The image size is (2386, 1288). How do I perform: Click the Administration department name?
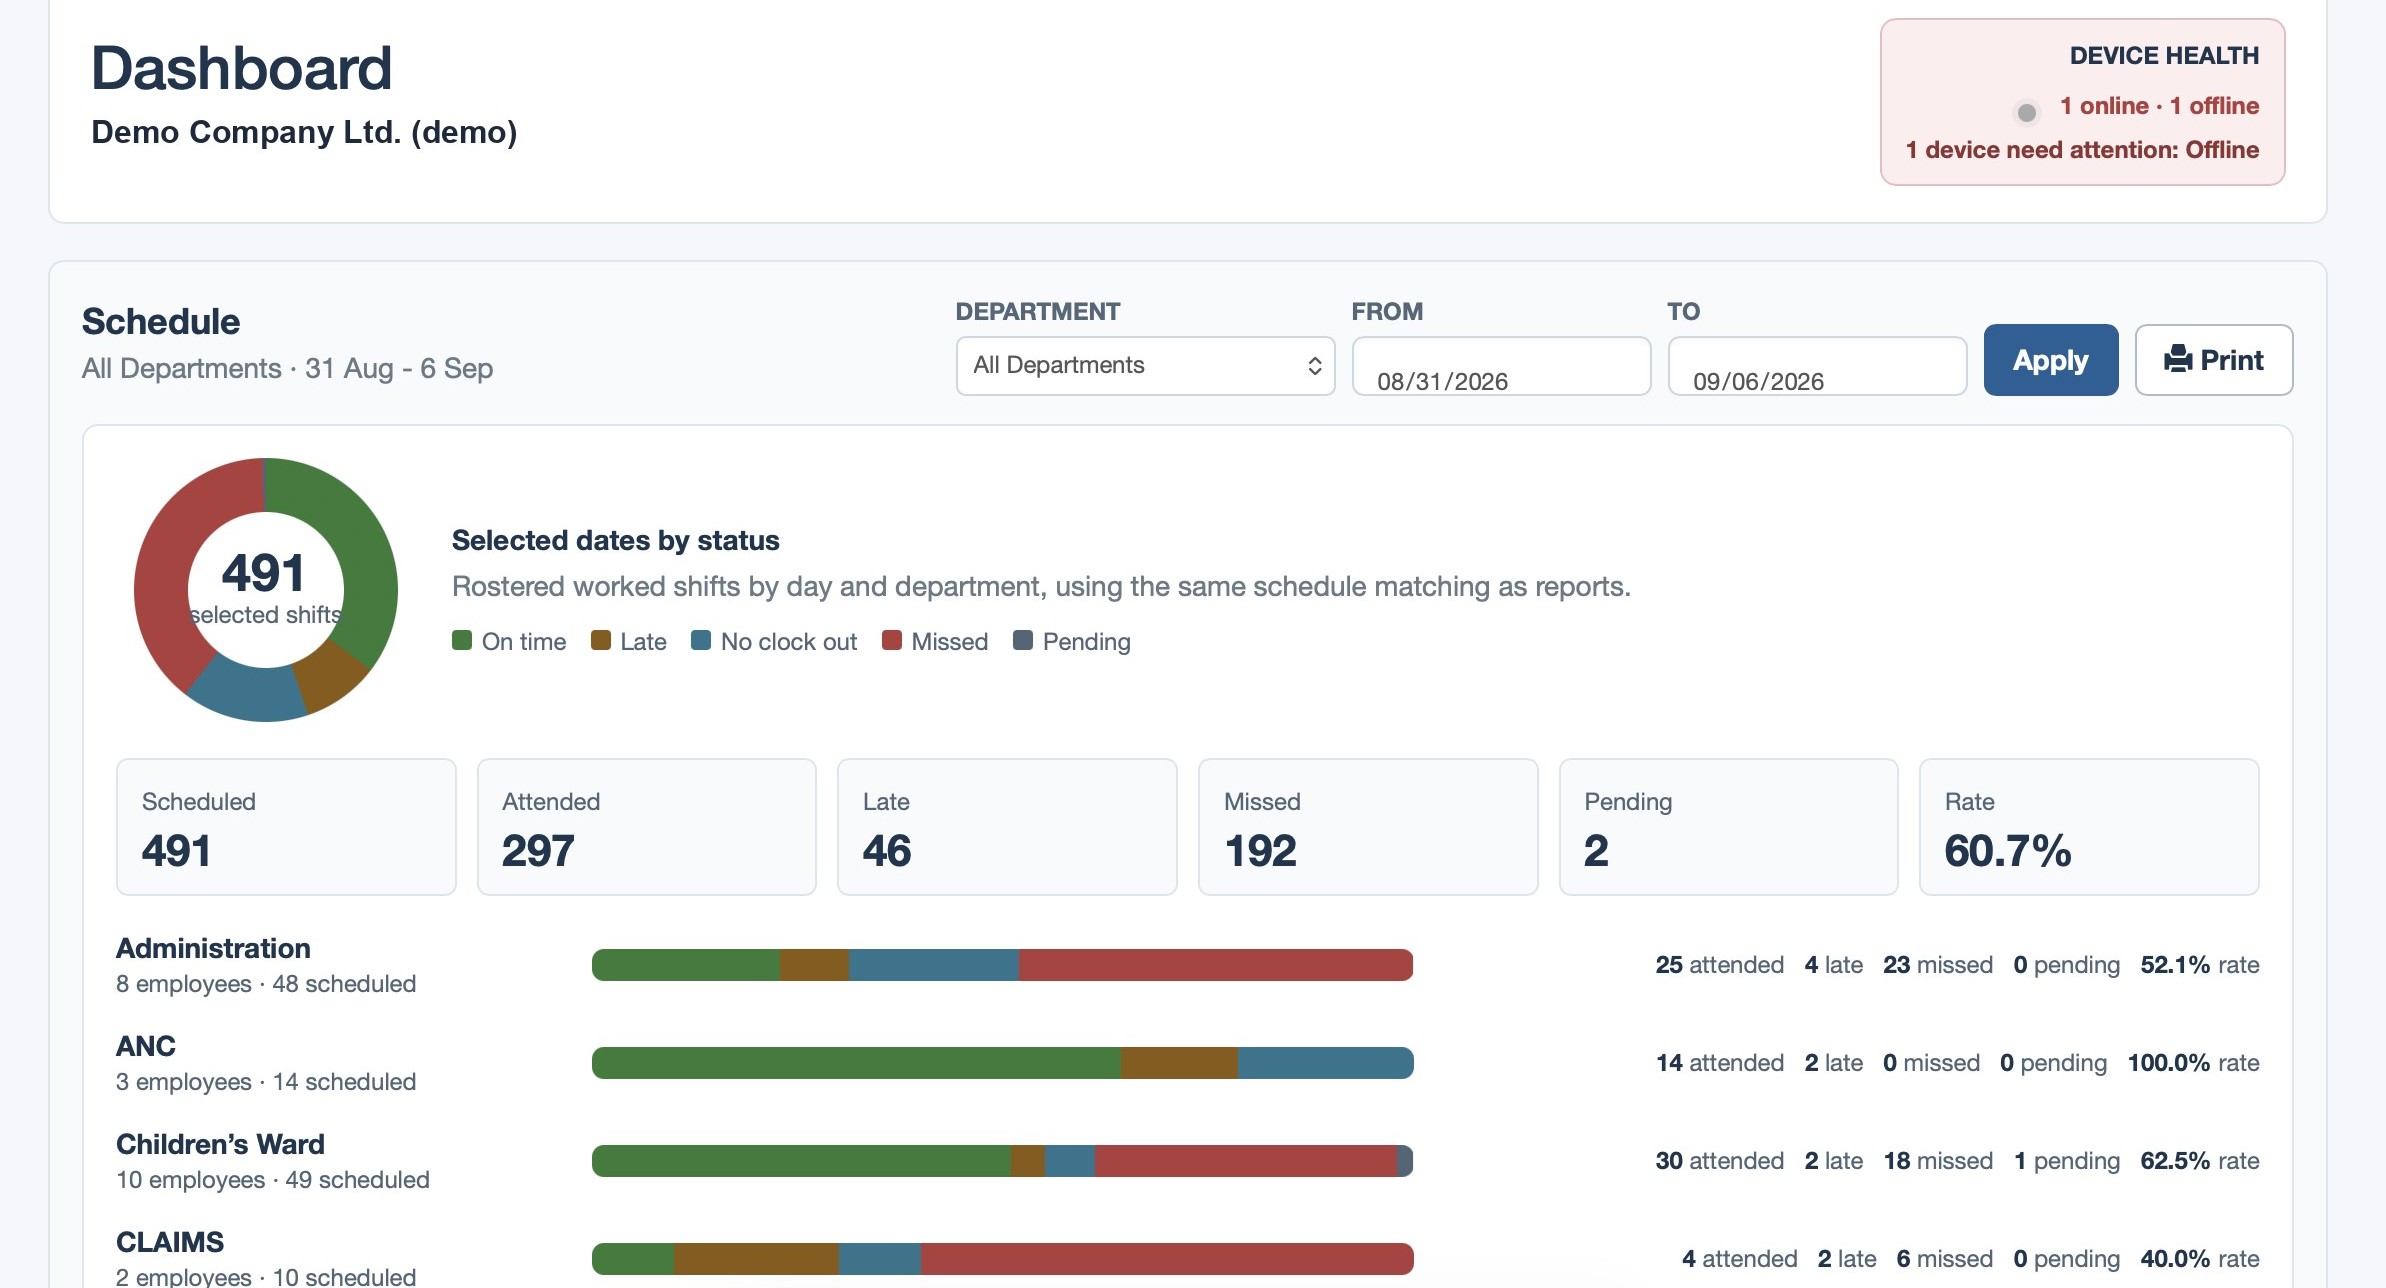[213, 948]
